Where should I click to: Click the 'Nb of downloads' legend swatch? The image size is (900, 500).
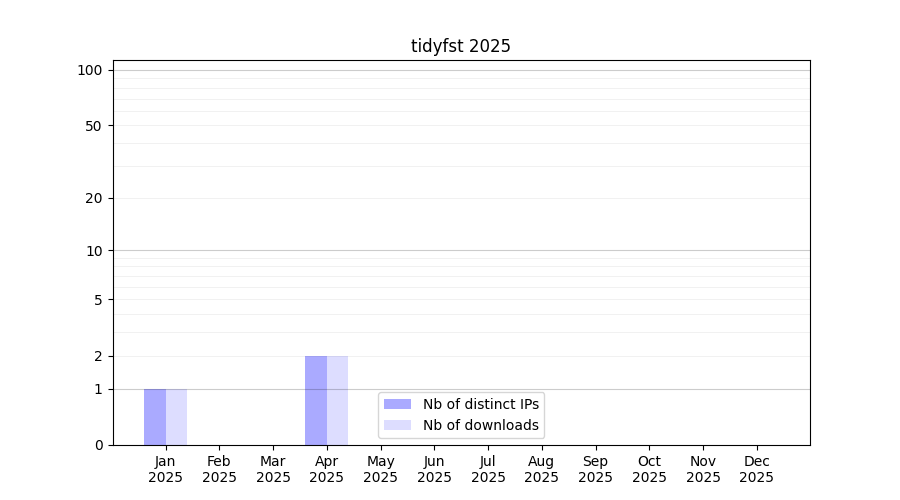click(x=397, y=425)
